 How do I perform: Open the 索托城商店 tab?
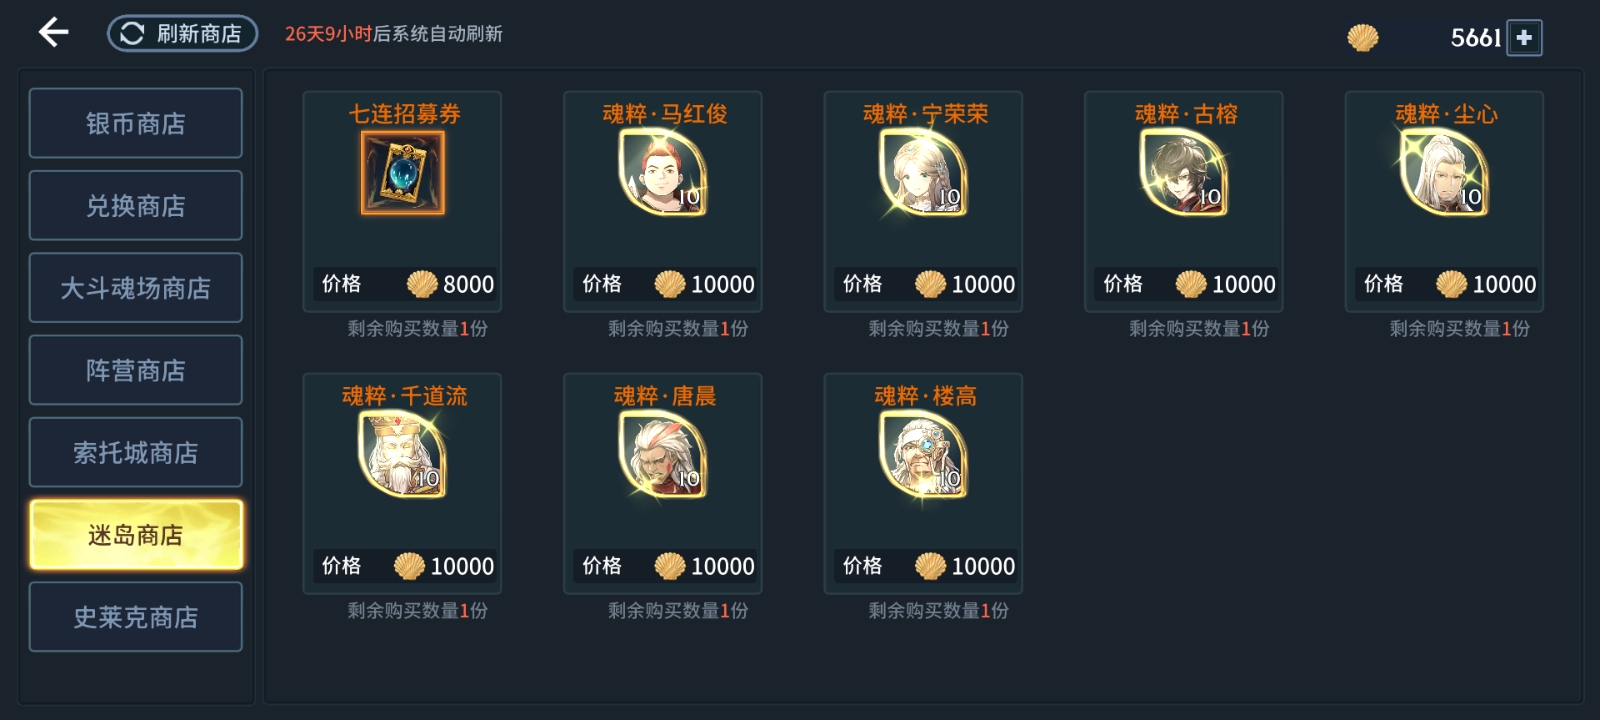click(x=136, y=452)
